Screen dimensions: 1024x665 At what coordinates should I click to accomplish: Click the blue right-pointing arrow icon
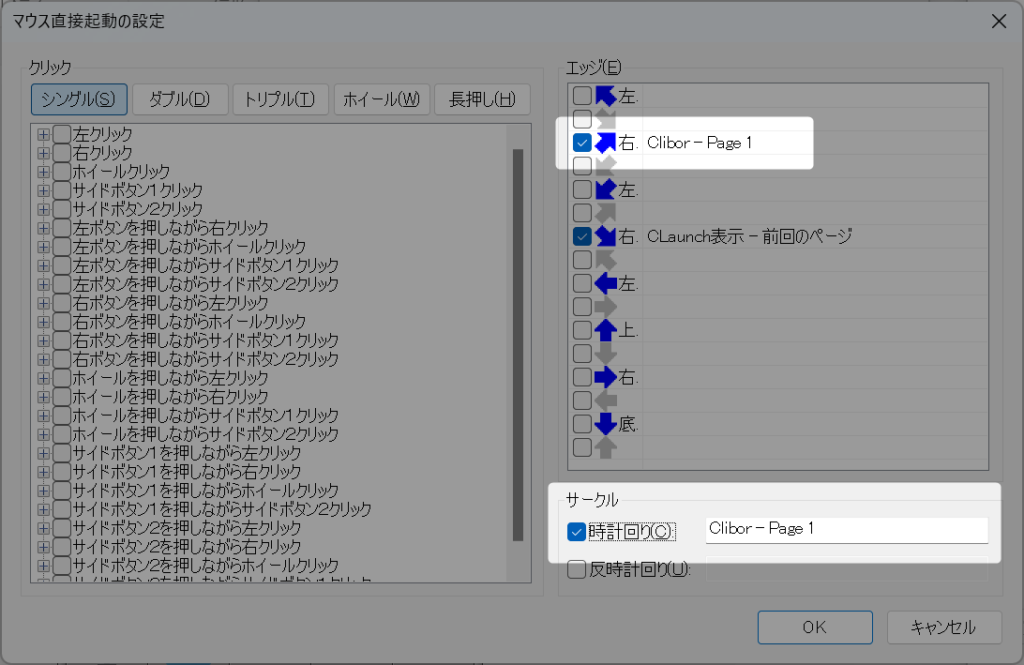coord(606,377)
